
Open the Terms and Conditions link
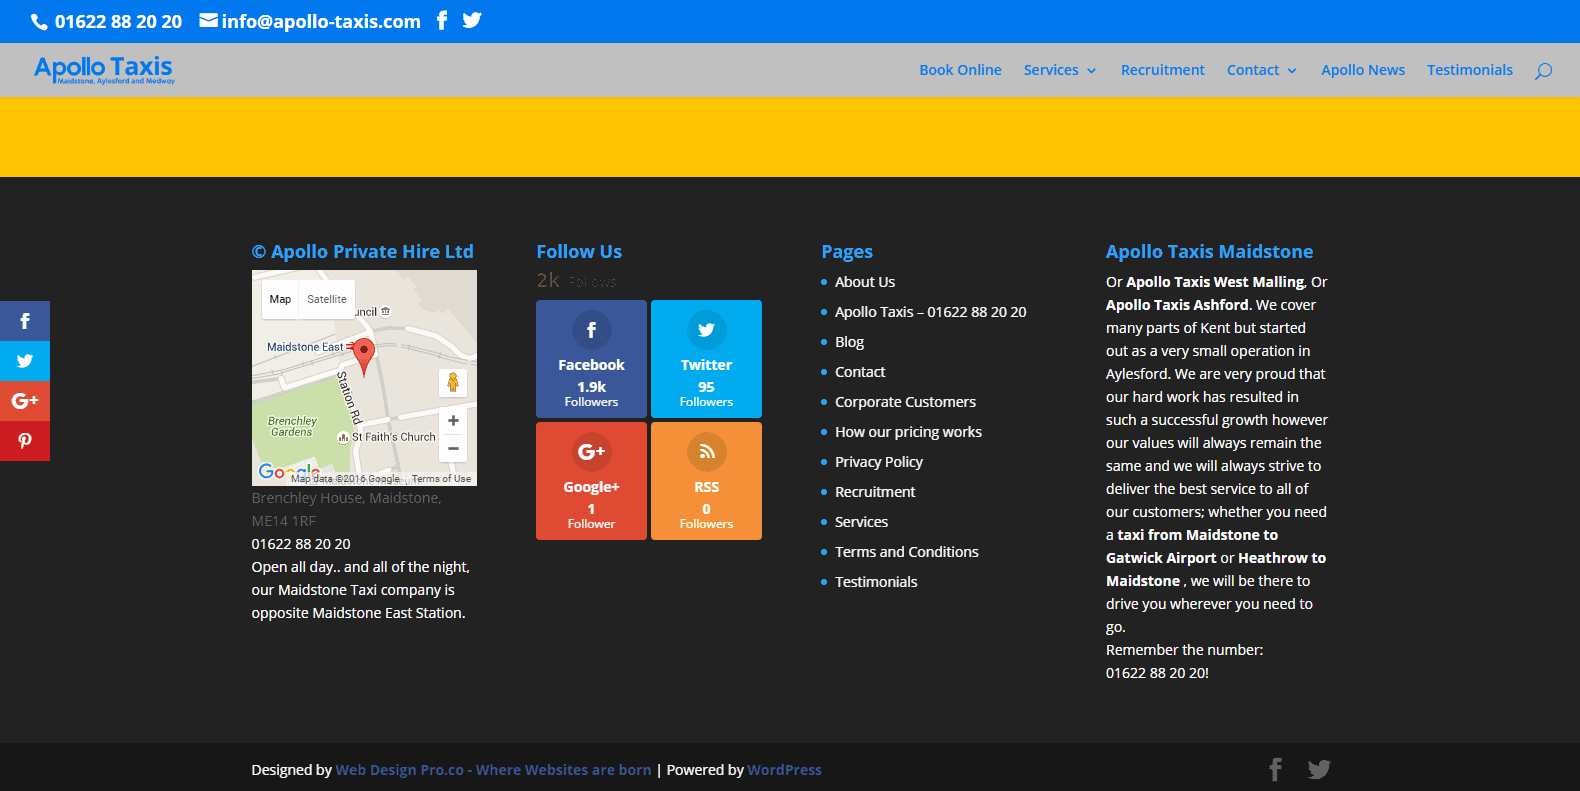tap(907, 552)
